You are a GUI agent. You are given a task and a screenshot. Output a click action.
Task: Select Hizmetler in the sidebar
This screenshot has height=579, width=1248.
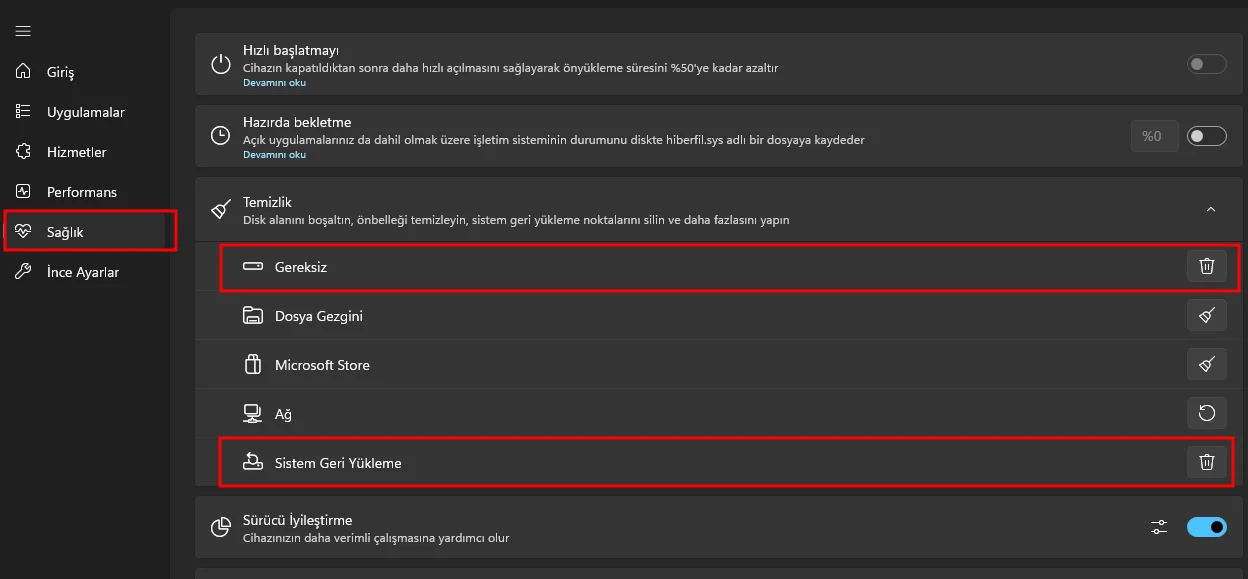tap(76, 152)
